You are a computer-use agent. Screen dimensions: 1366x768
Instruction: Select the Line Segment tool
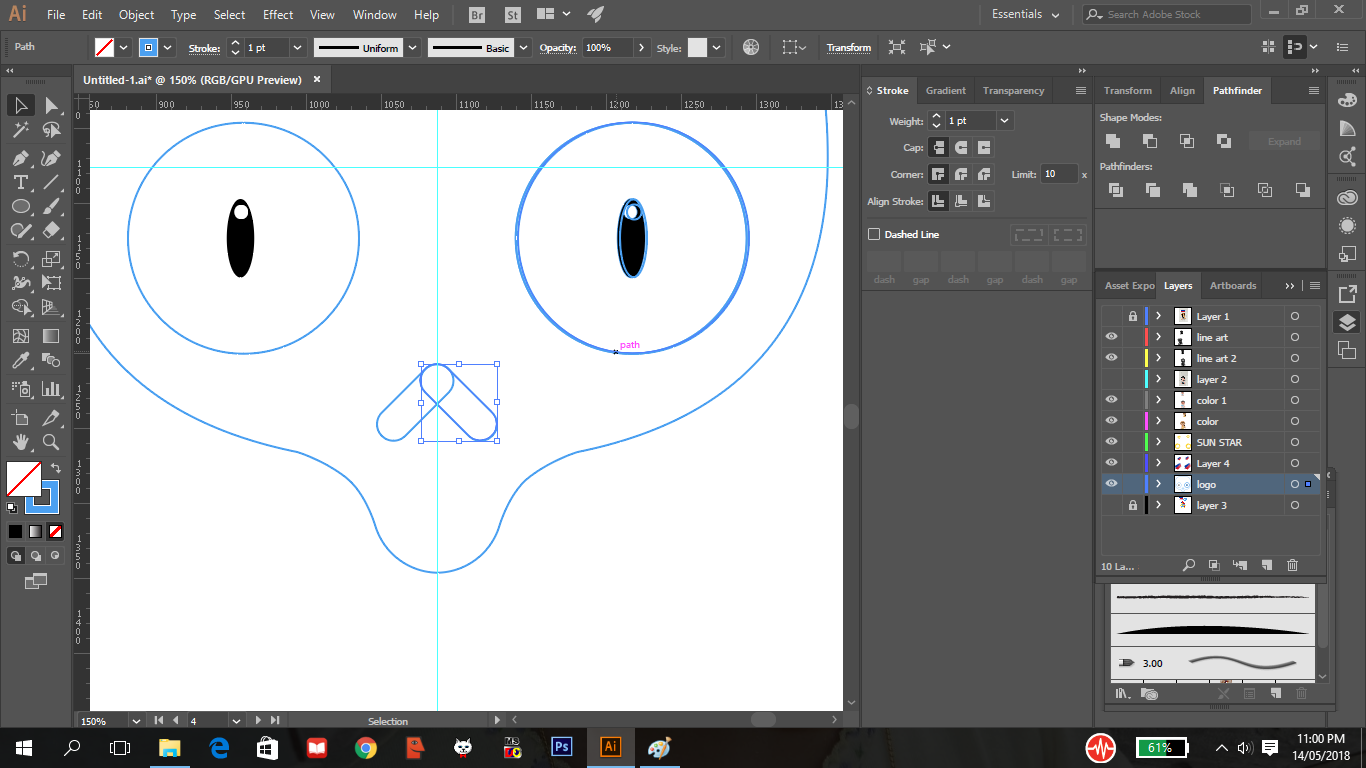point(51,182)
